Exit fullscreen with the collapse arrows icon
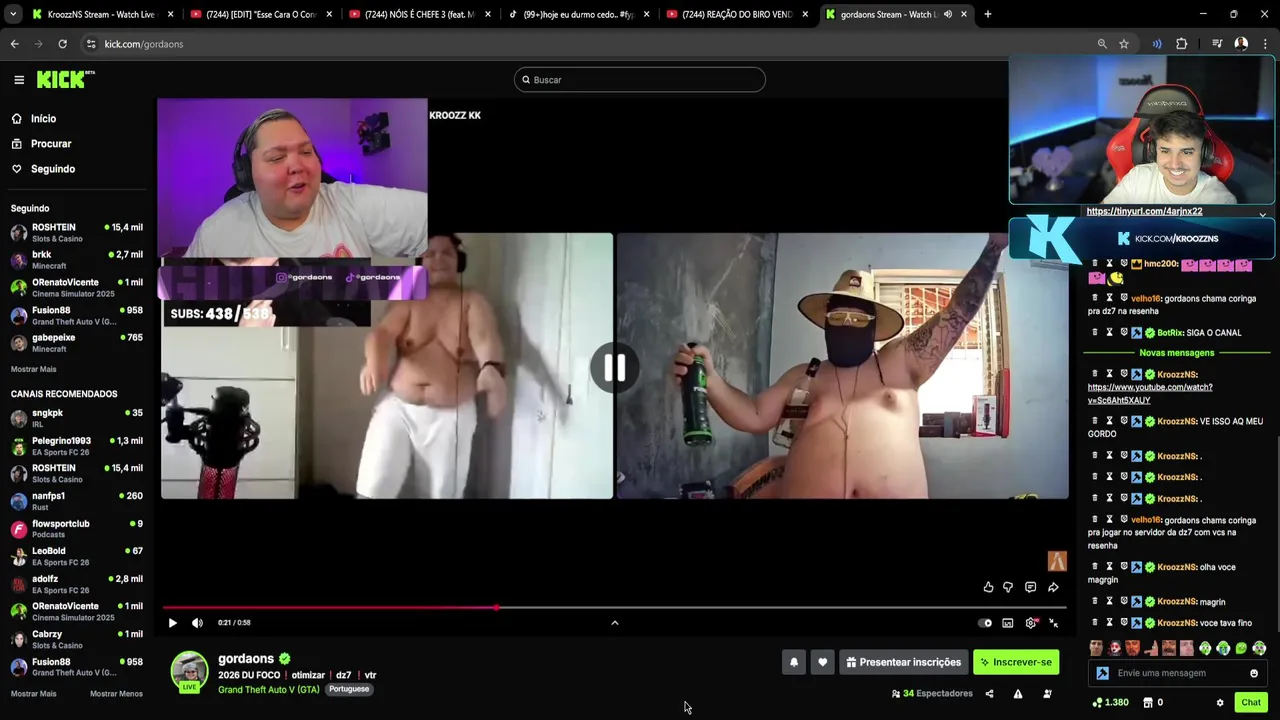The width and height of the screenshot is (1280, 720). [1053, 623]
